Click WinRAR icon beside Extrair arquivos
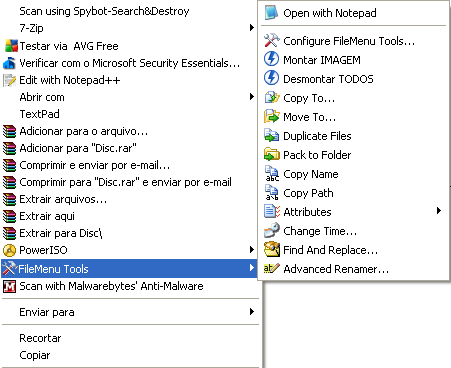Screen dimensions: 451x368 [x=9, y=199]
